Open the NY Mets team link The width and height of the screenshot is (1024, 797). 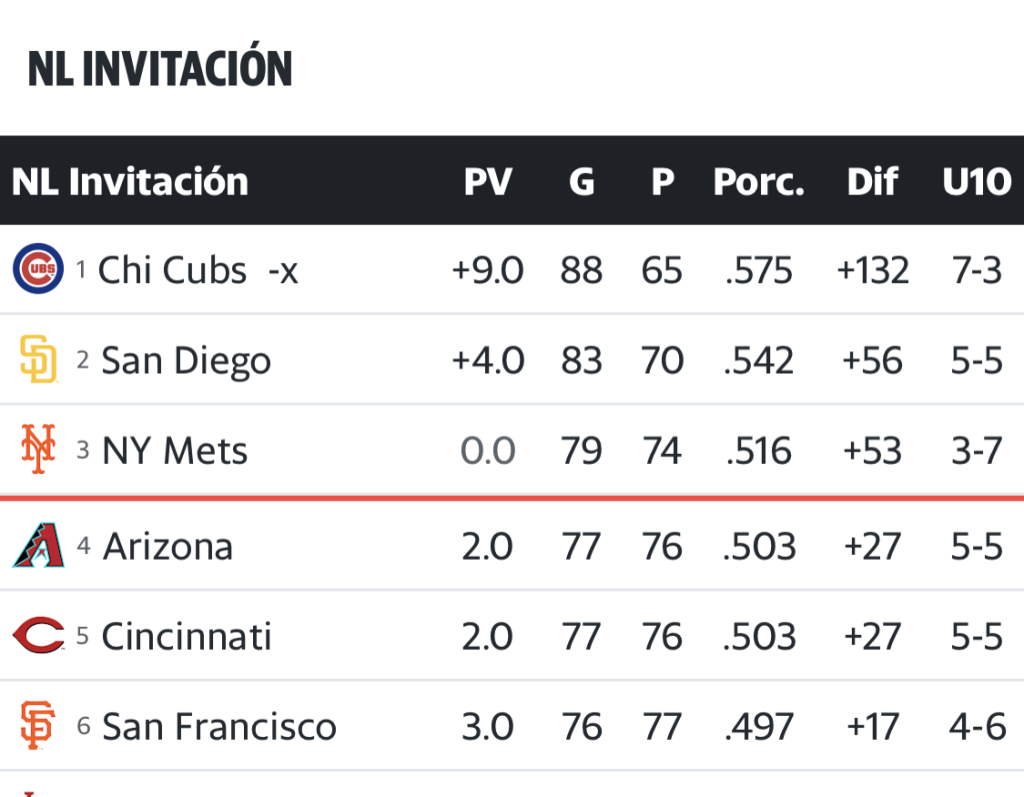click(x=174, y=451)
